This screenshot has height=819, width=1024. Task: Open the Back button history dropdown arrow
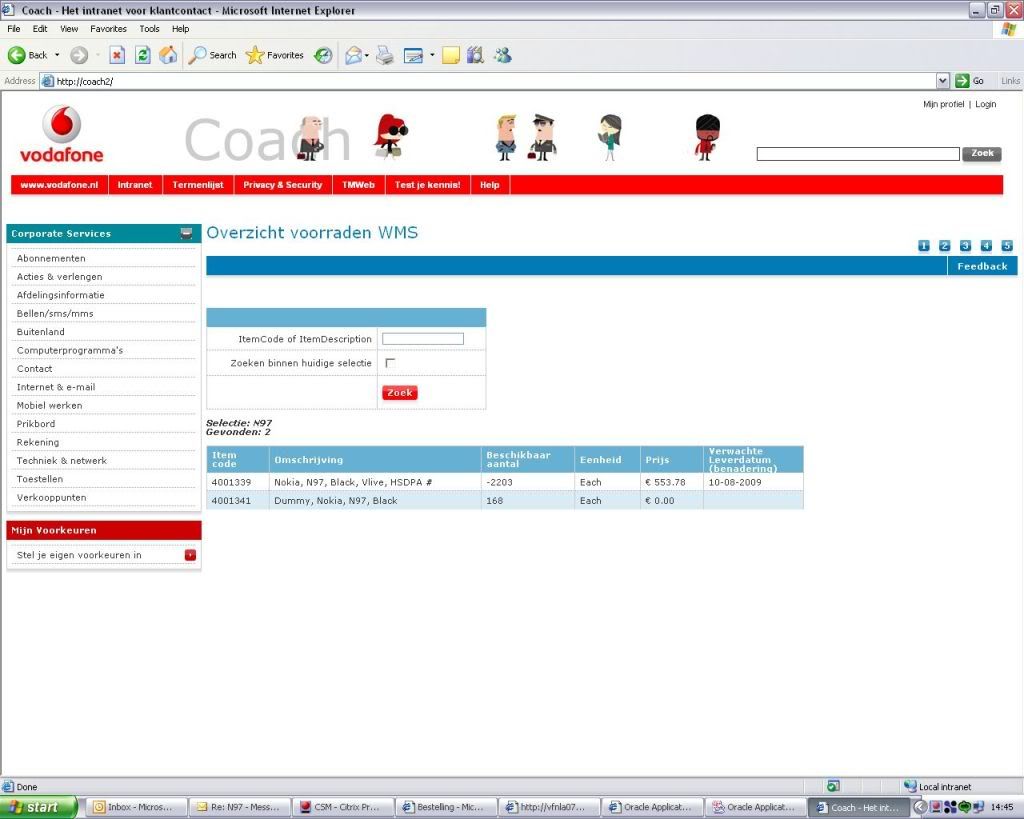pyautogui.click(x=57, y=56)
